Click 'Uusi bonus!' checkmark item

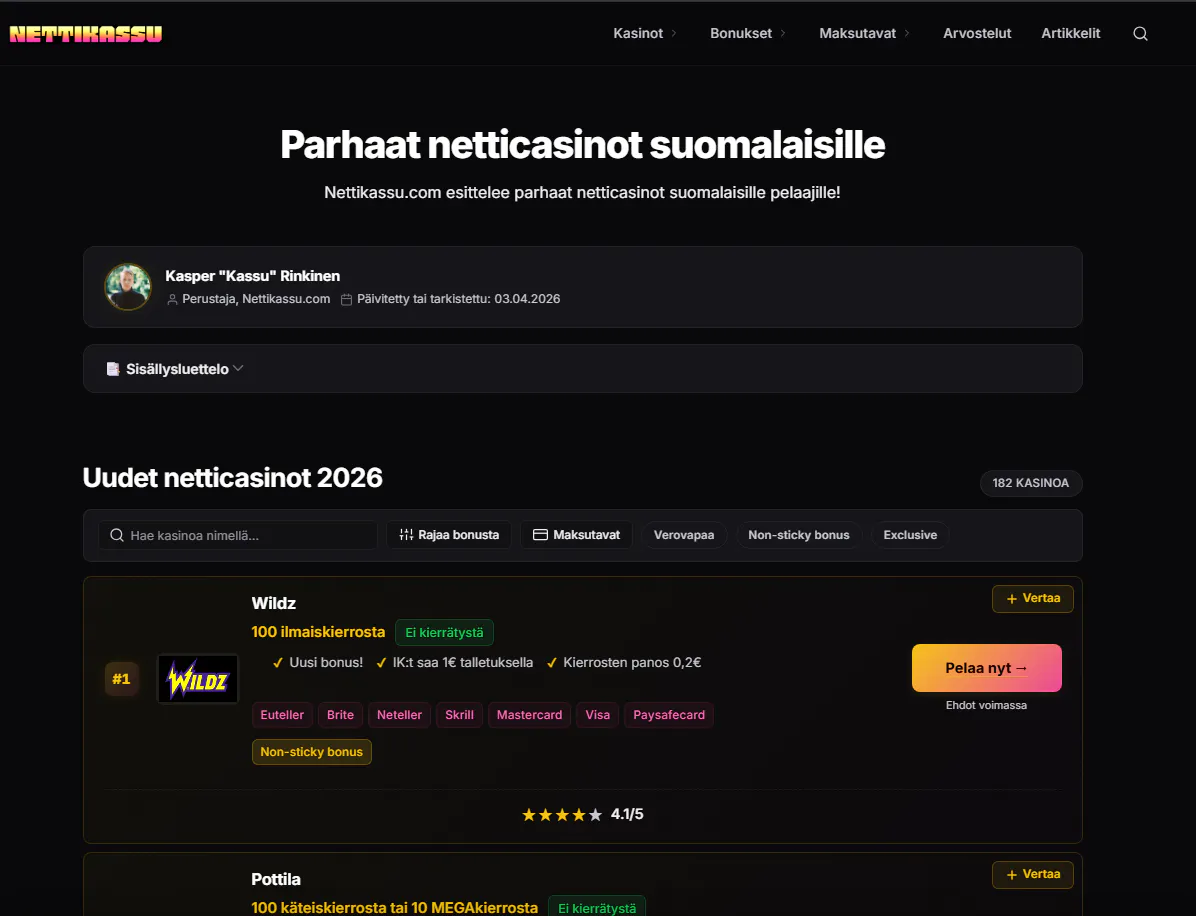(318, 663)
